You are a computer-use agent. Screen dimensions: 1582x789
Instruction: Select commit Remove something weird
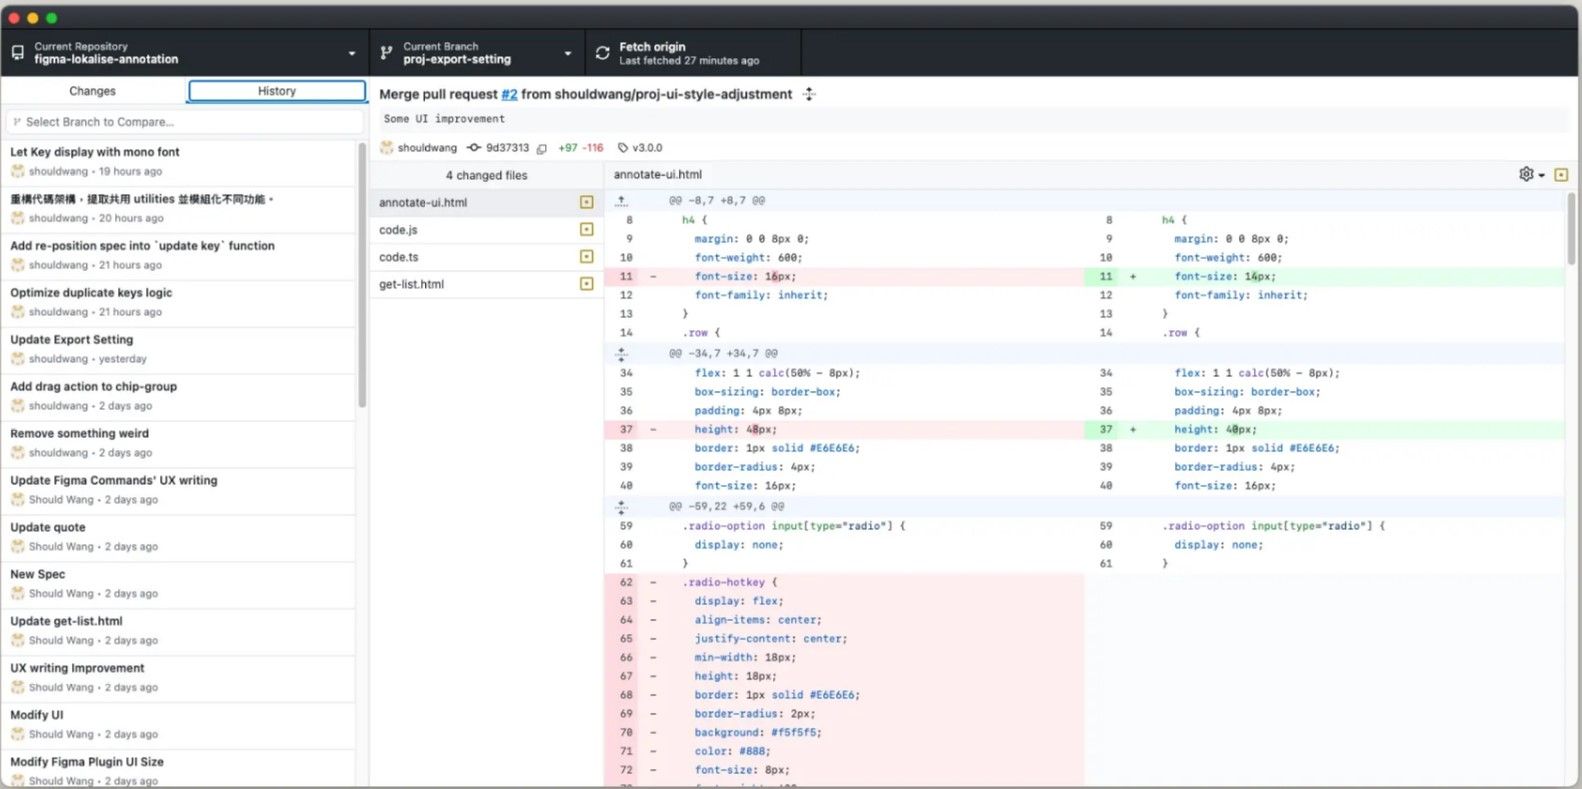(x=179, y=444)
